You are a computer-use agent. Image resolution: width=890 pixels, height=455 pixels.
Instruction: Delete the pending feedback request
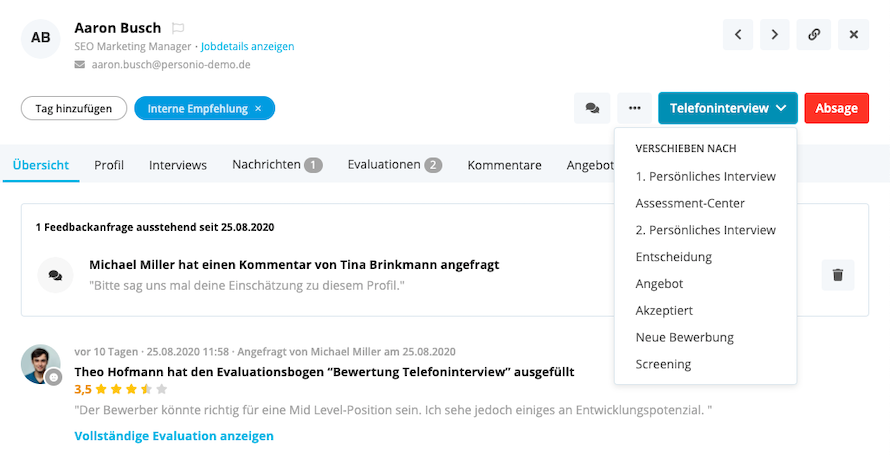838,275
